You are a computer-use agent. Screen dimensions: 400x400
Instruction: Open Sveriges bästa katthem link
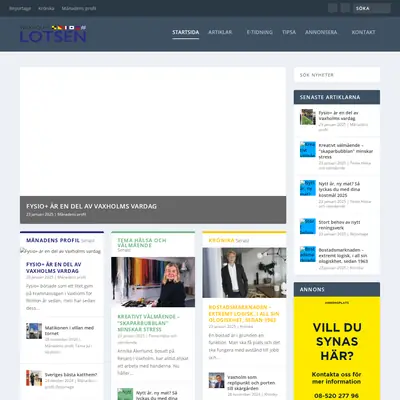point(71,375)
